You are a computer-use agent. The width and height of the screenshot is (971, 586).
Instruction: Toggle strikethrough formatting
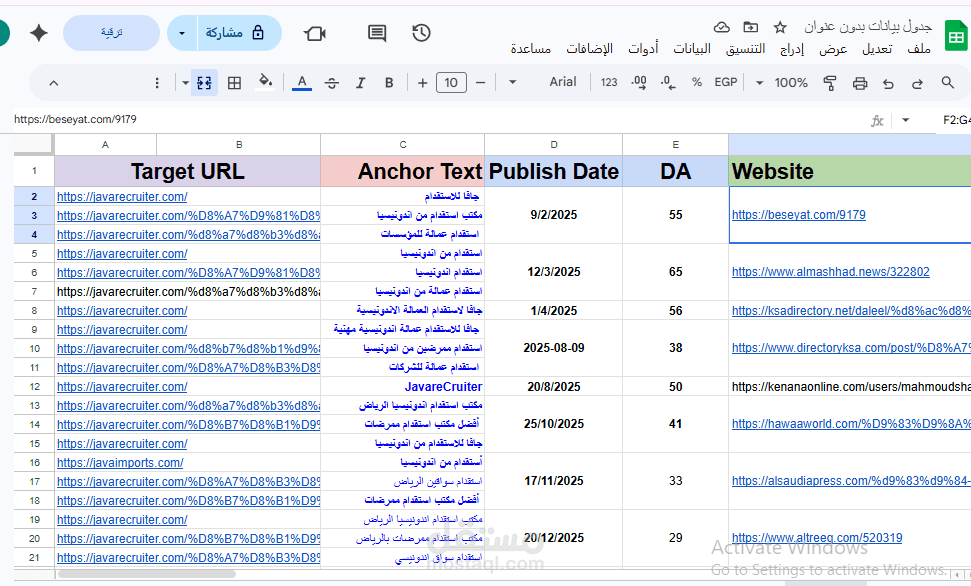point(331,82)
